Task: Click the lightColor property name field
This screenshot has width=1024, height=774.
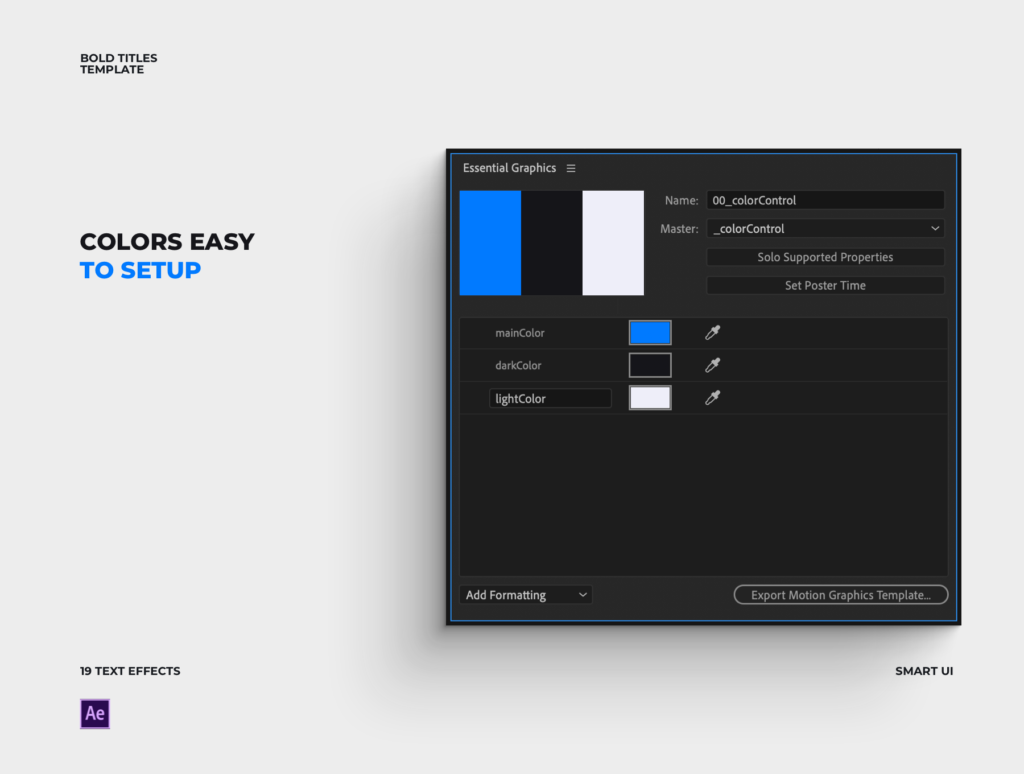Action: pyautogui.click(x=550, y=398)
